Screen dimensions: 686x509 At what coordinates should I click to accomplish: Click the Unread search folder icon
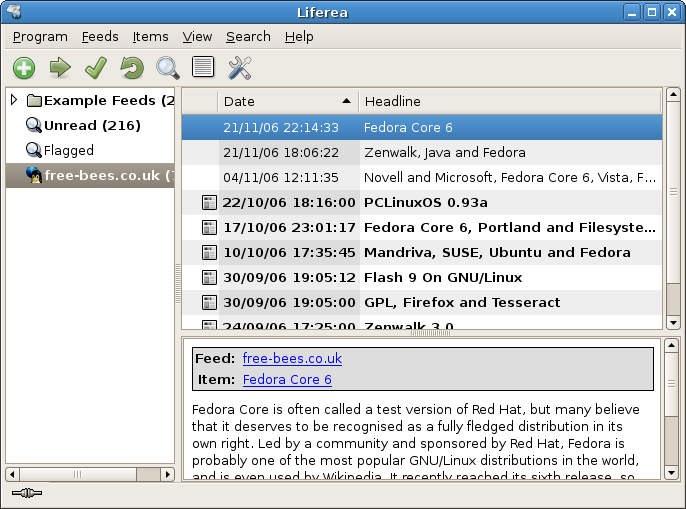tap(34, 126)
